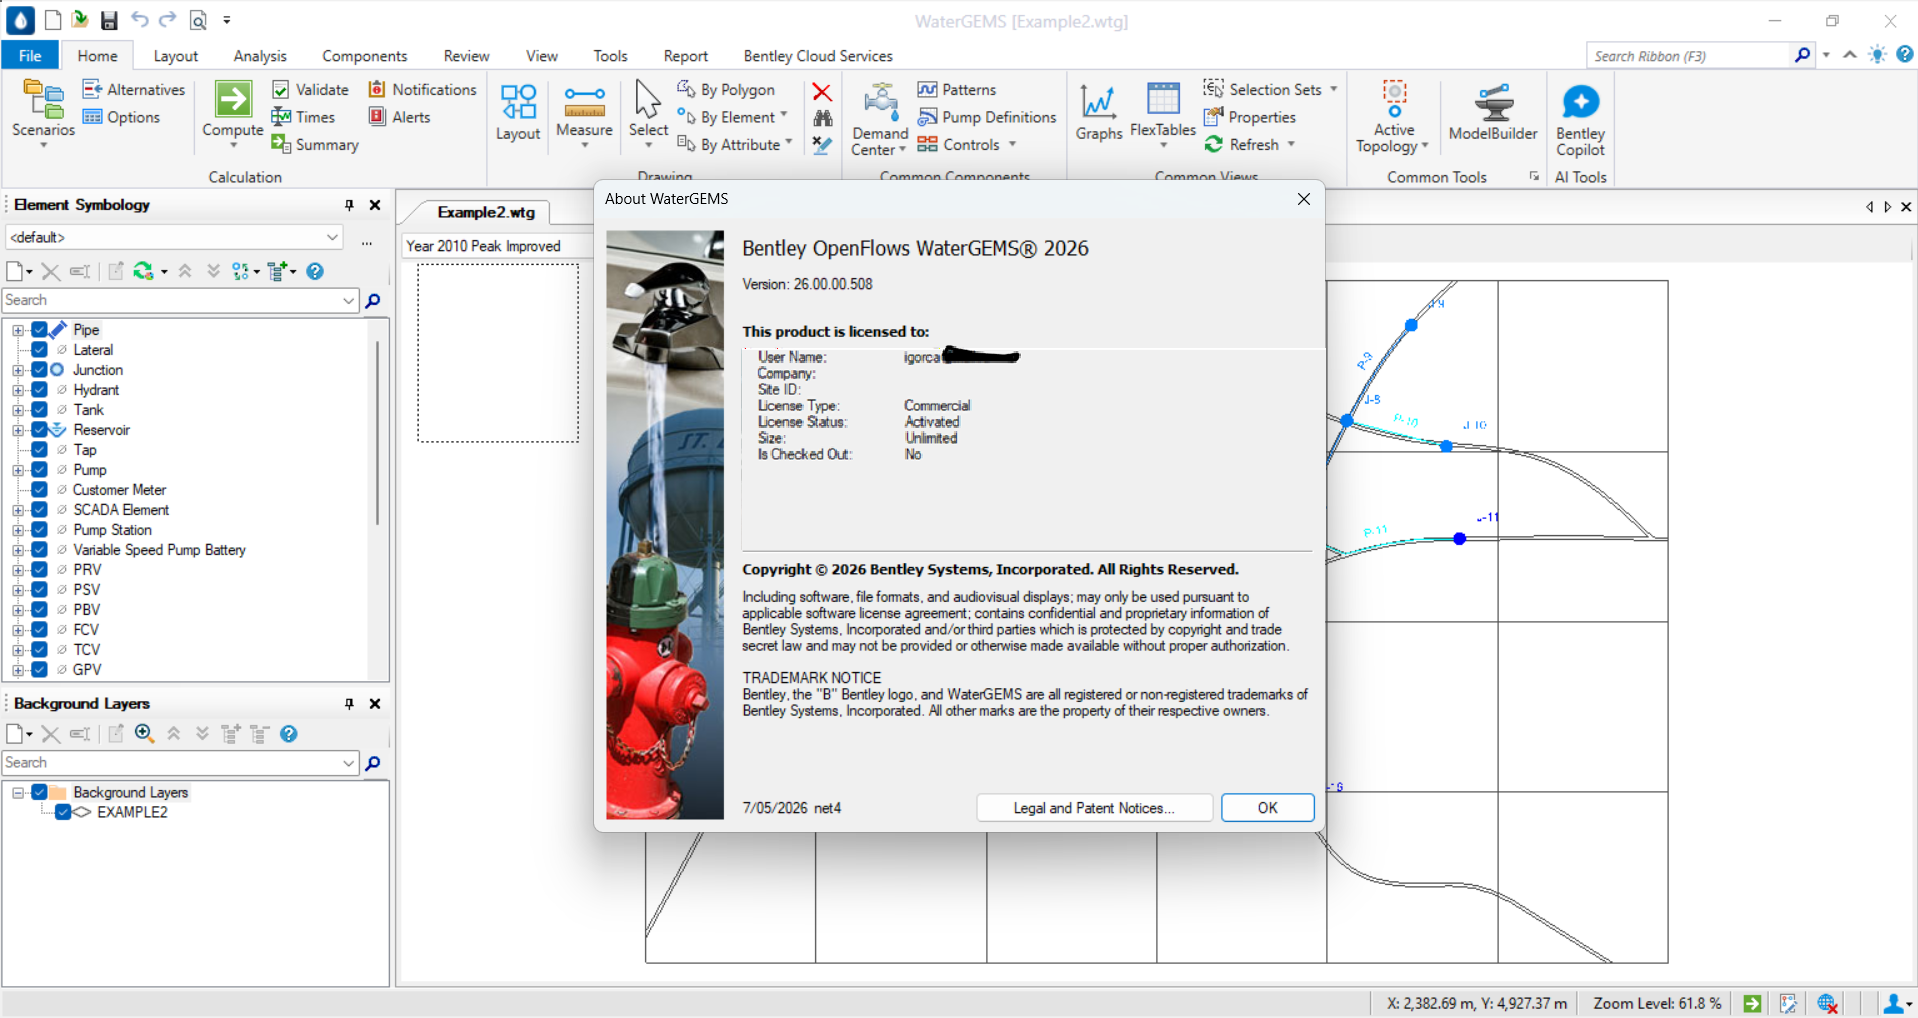Click the Undo arrow in quick access toolbar
This screenshot has height=1018, width=1918.
point(139,20)
